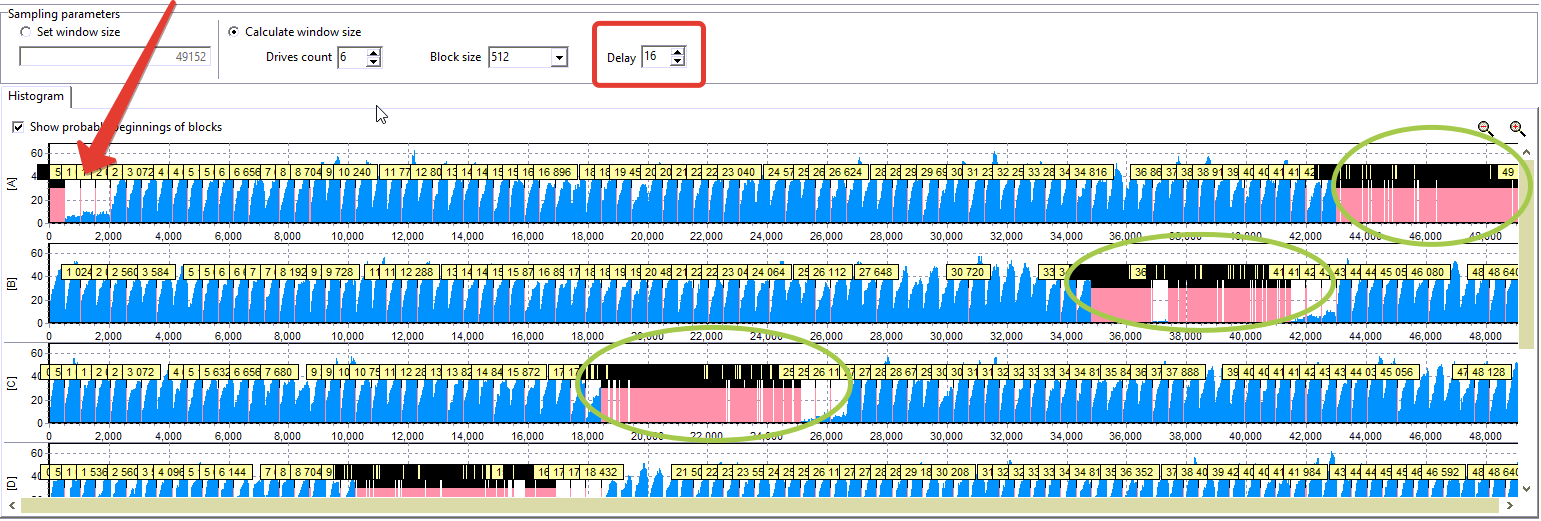This screenshot has height=521, width=1541.
Task: Select the Set window size option
Action: (x=26, y=32)
